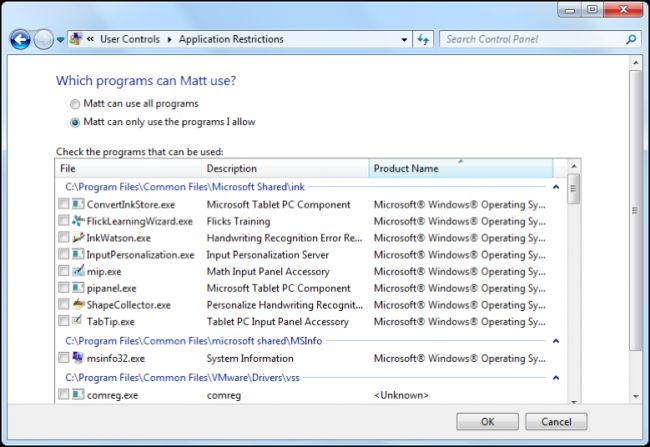Screen dimensions: 650x447
Task: Click the ConvertInkStore.exe file icon
Action: point(78,204)
